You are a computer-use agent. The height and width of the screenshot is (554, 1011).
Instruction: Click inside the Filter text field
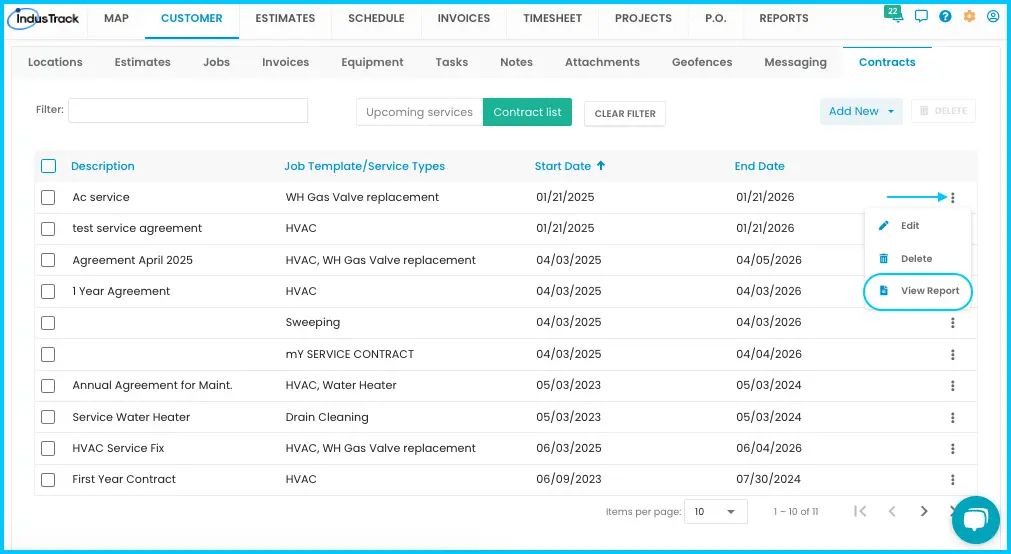(x=188, y=110)
